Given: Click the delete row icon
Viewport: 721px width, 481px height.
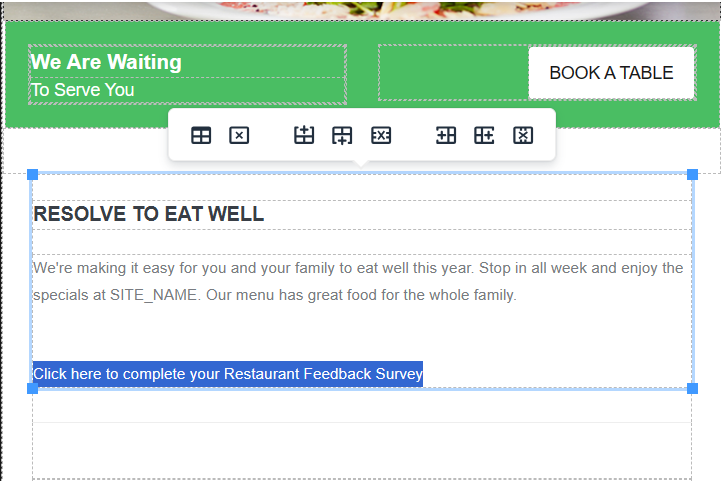Looking at the screenshot, I should pyautogui.click(x=381, y=136).
